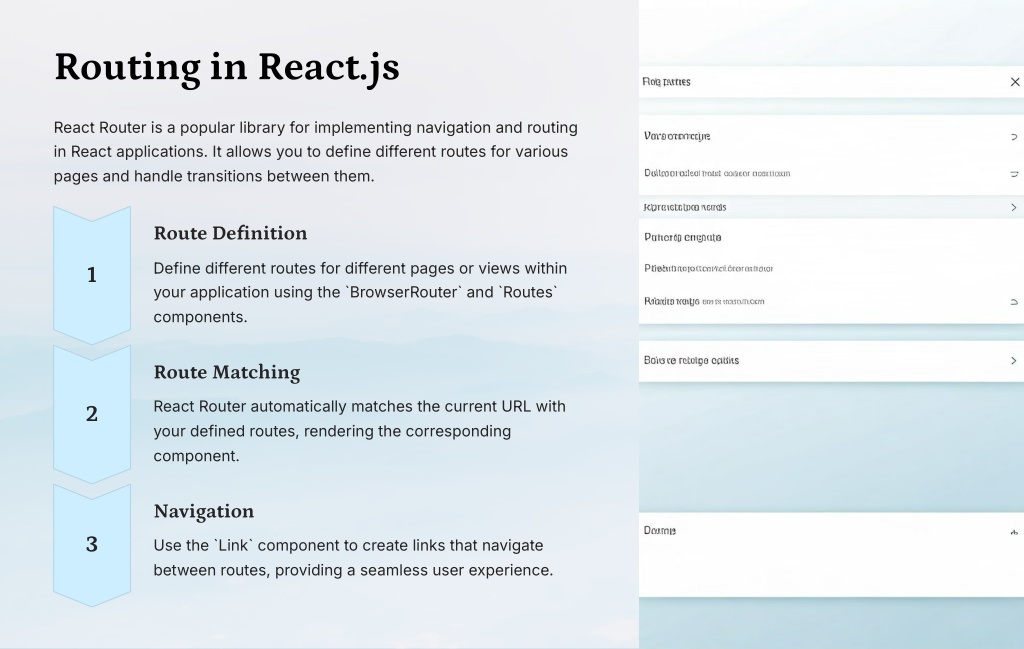1024x649 pixels.
Task: Select the "Route Definition" heading
Action: coord(230,233)
